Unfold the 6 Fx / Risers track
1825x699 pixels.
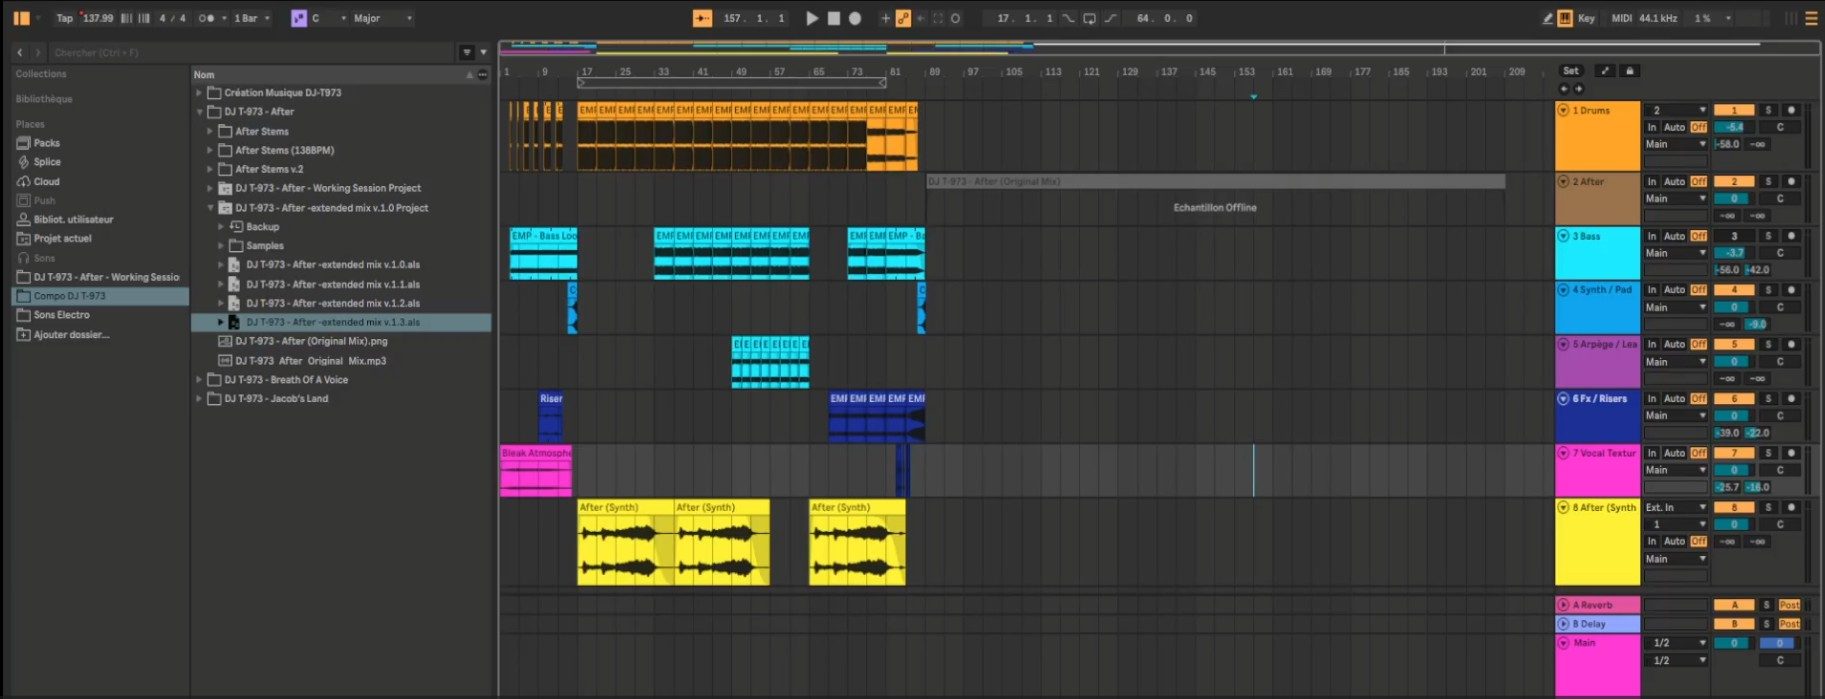[1563, 398]
